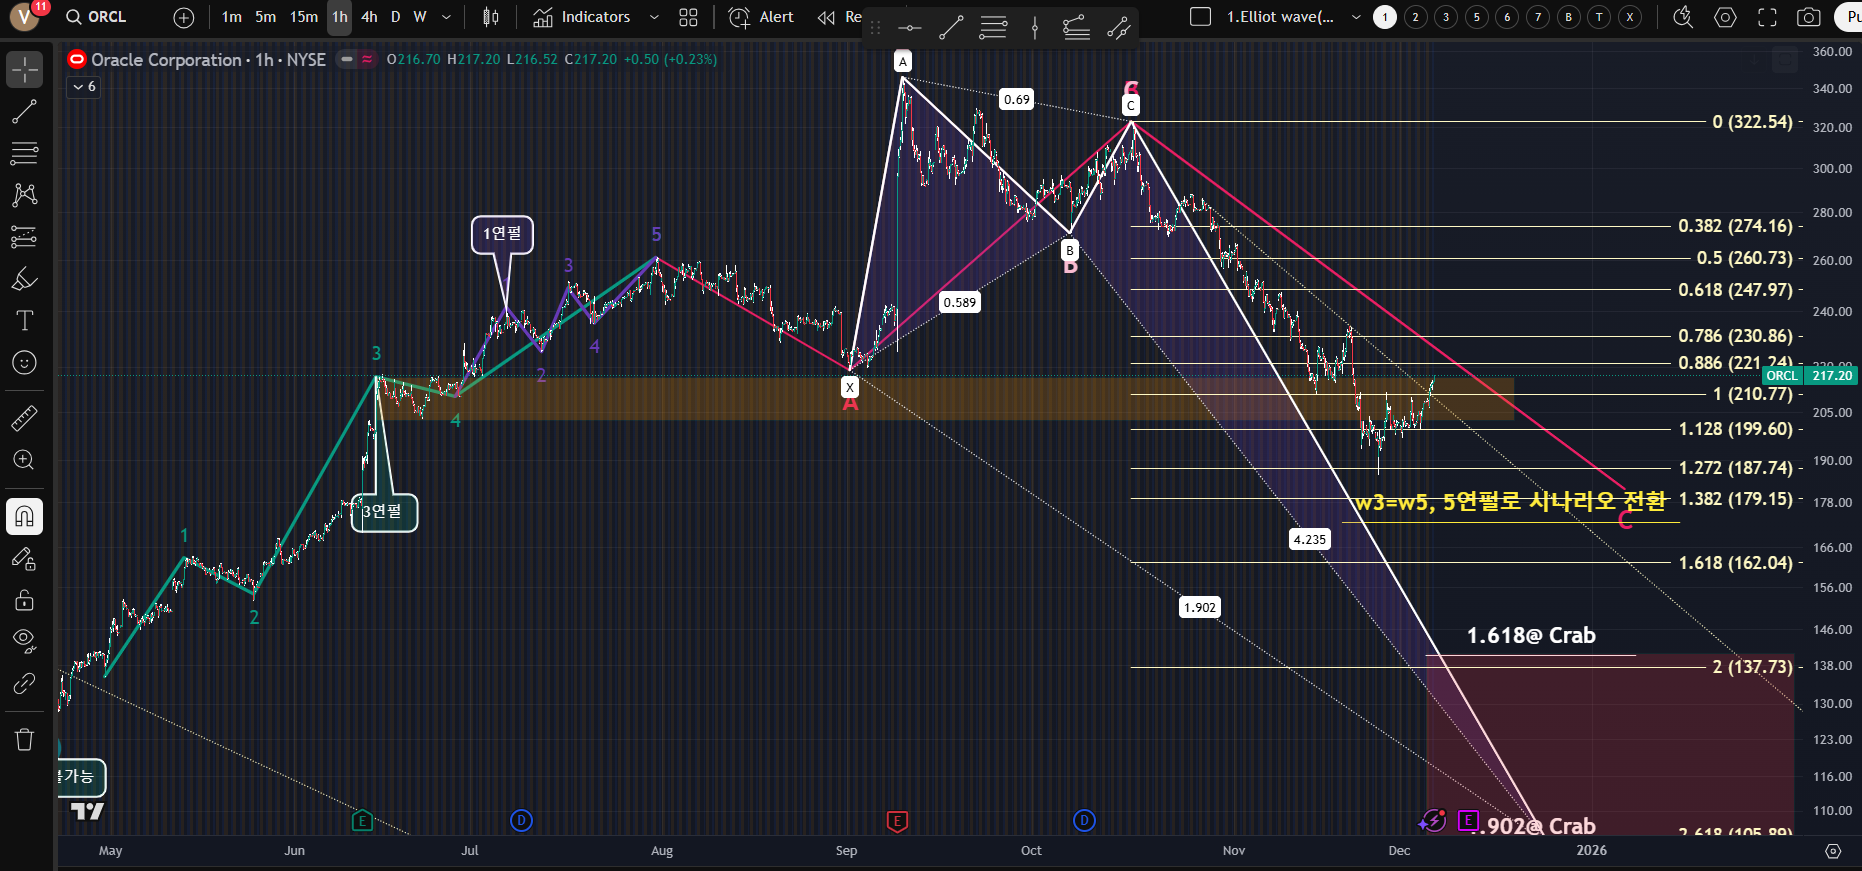Open the Elliot wave layout dropdown
Viewport: 1862px width, 871px height.
1356,17
